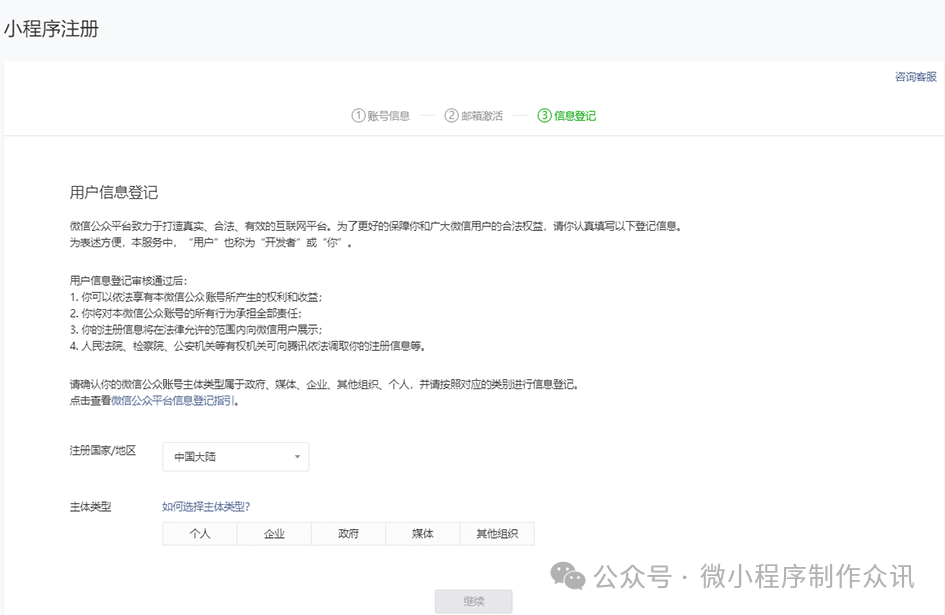Select 企业 as the subject type
Viewport: 945px width, 615px height.
point(274,534)
